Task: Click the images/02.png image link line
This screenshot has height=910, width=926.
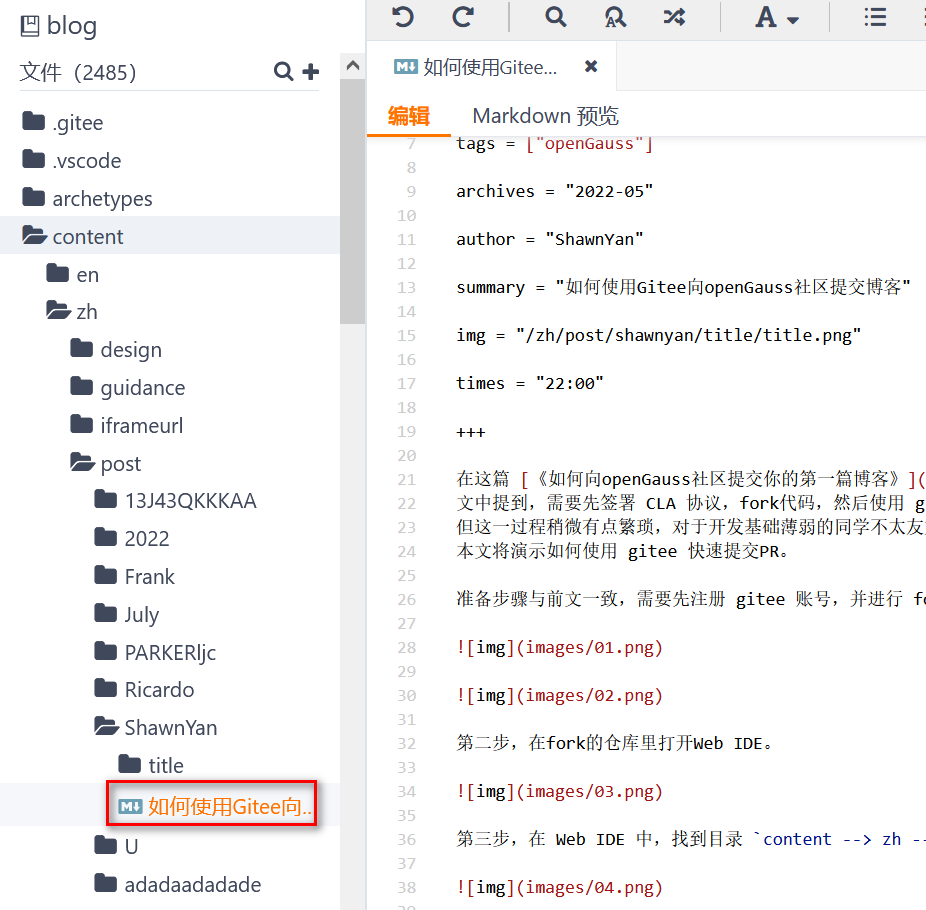Action: [559, 695]
